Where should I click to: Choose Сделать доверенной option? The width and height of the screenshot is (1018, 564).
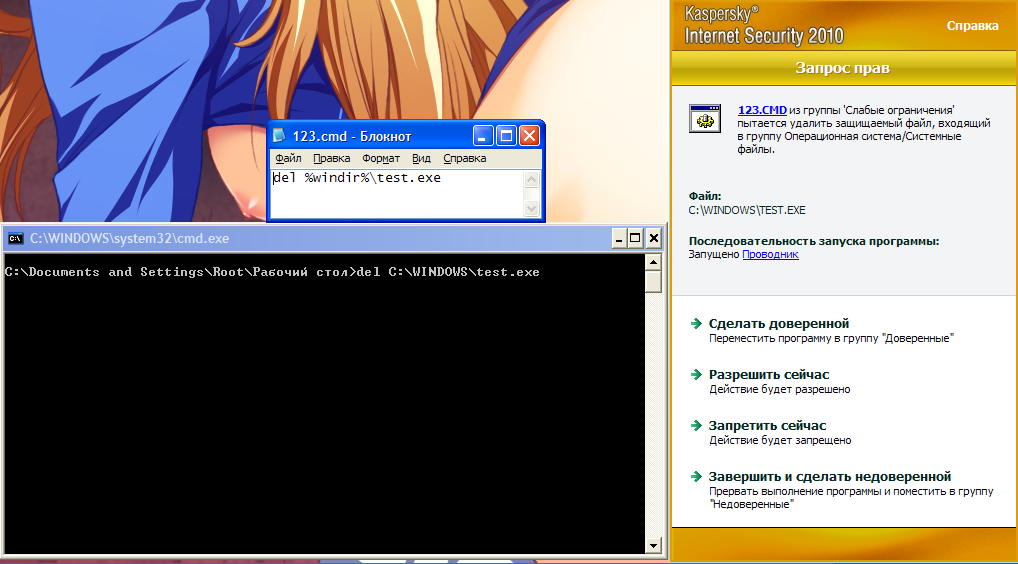point(779,323)
